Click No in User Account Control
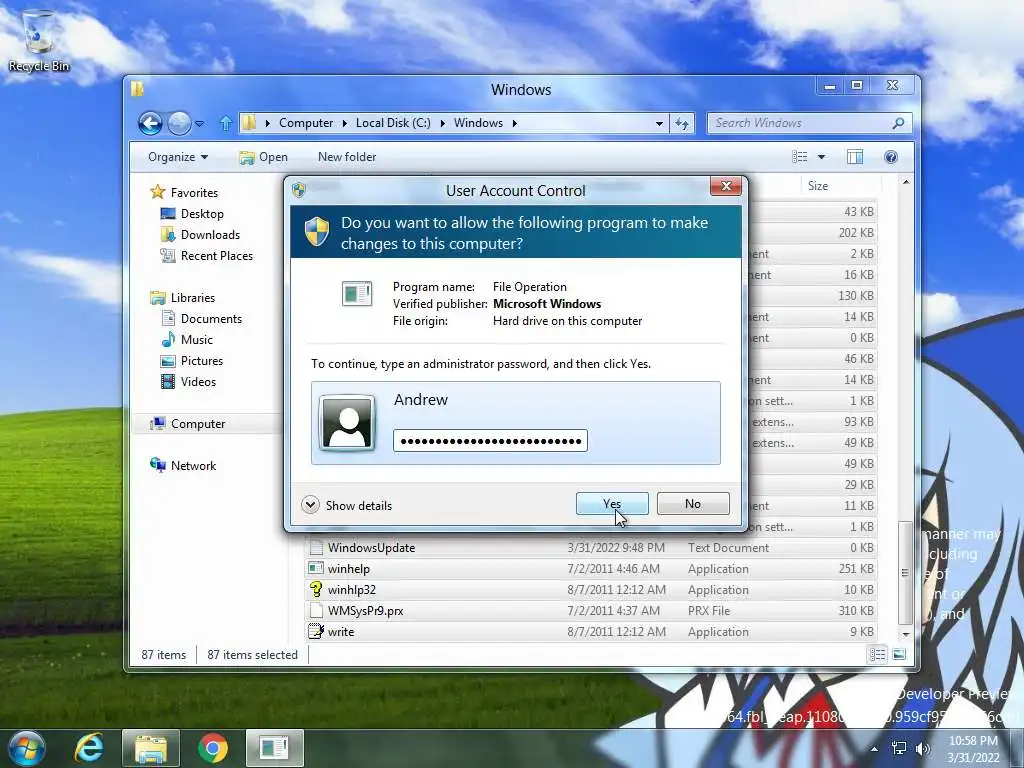1024x768 pixels. (693, 504)
